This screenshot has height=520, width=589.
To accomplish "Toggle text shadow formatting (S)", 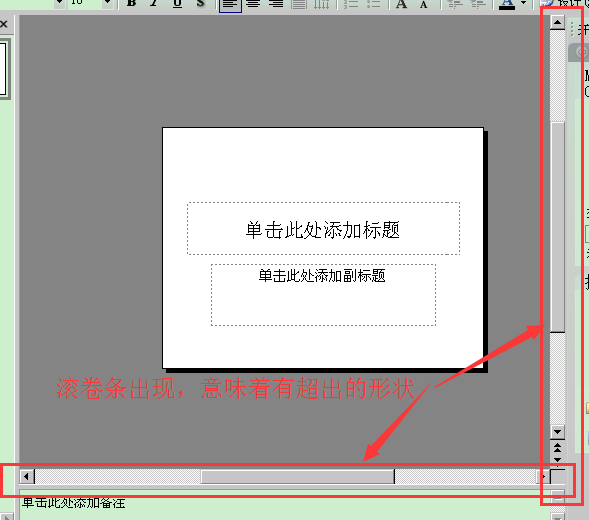I will tap(200, 4).
